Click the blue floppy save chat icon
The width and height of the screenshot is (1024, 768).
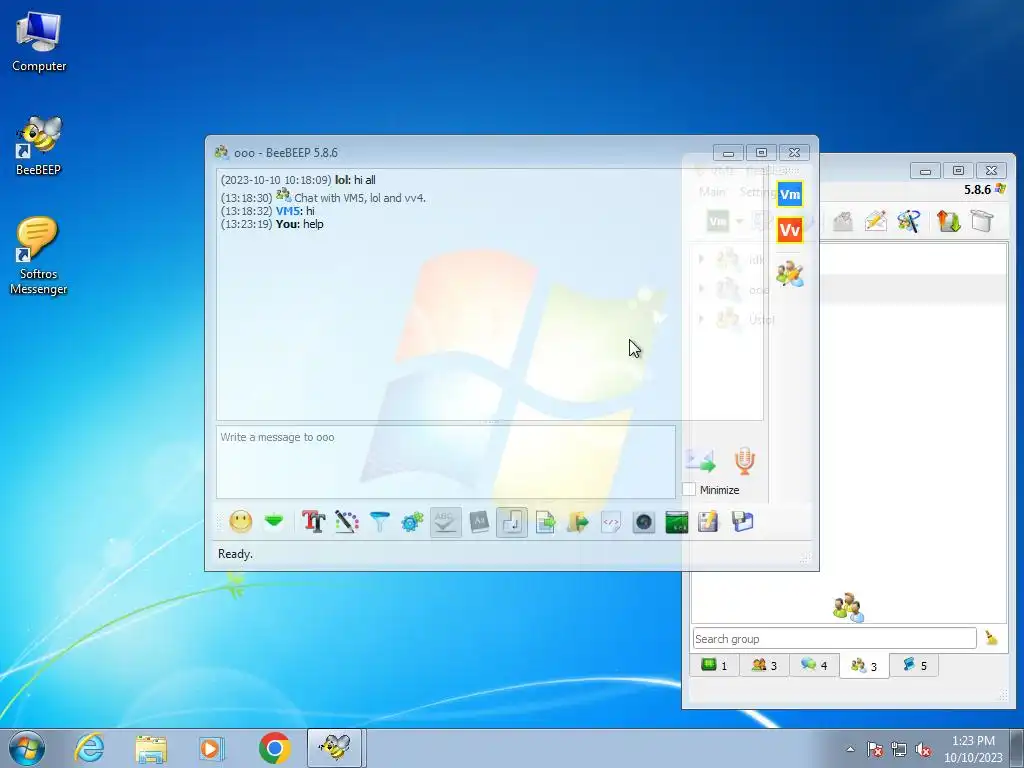[743, 522]
